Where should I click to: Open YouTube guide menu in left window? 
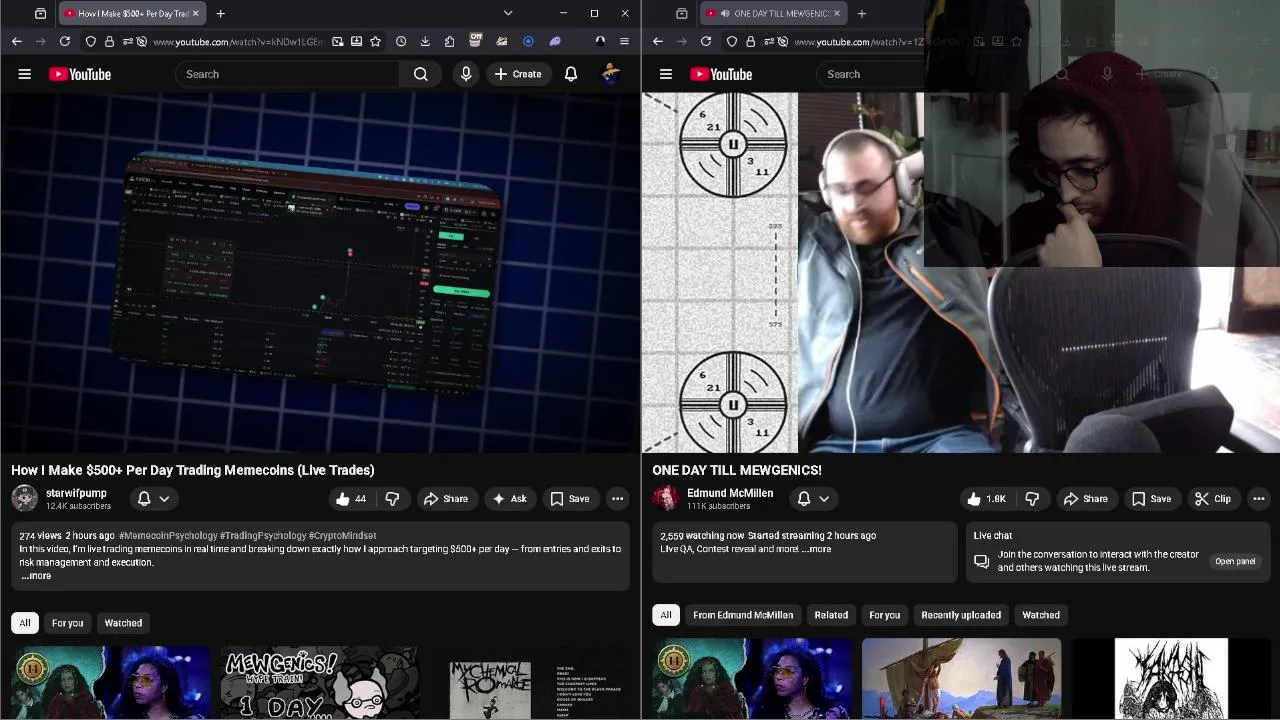click(25, 74)
